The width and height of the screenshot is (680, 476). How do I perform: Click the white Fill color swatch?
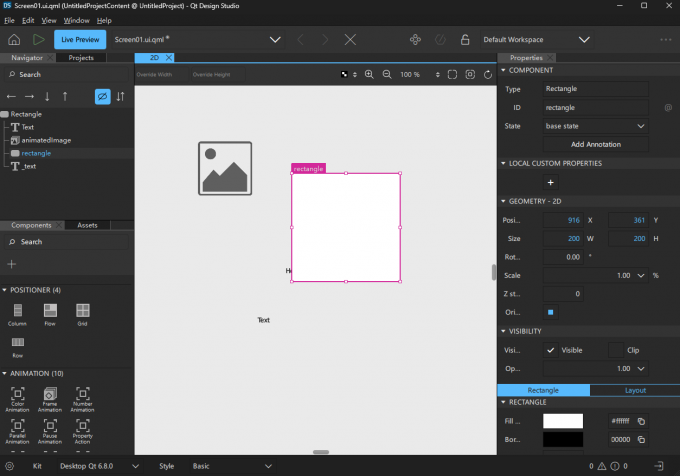pyautogui.click(x=562, y=421)
